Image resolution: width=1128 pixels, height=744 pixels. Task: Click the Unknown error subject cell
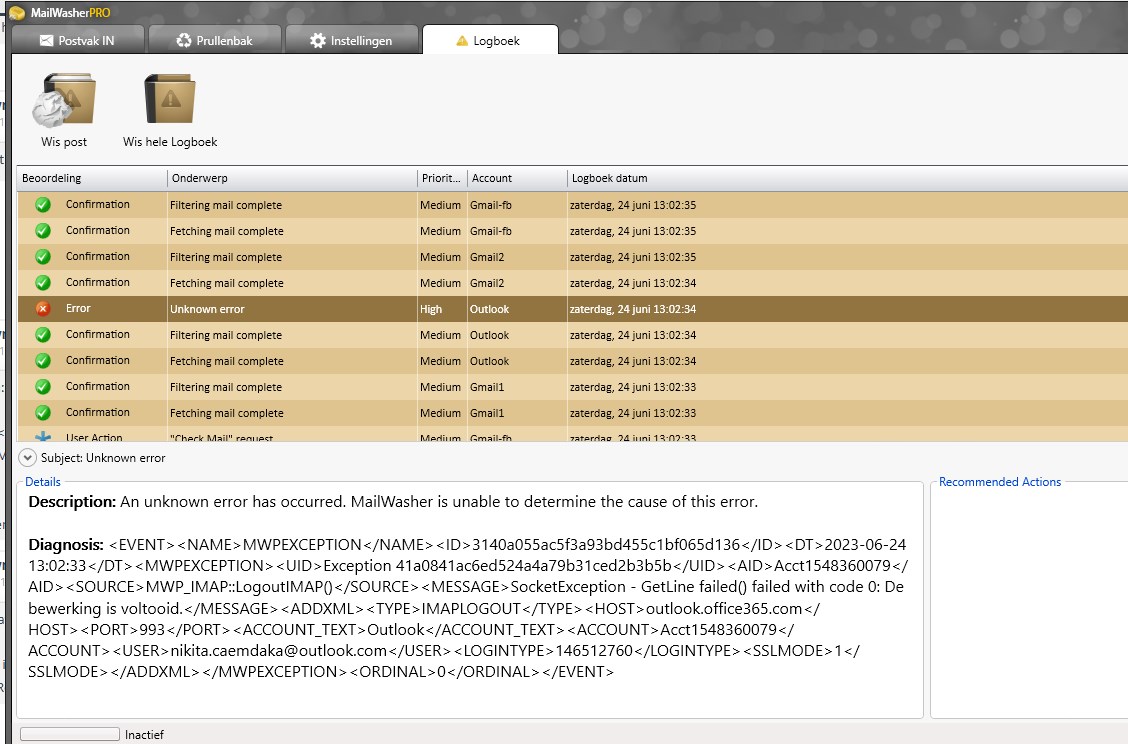292,309
